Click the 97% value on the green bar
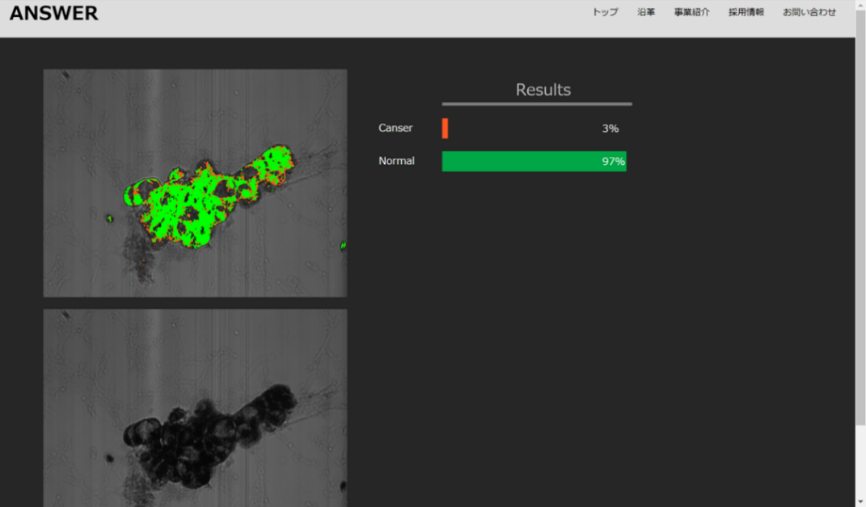The image size is (866, 507). click(613, 161)
